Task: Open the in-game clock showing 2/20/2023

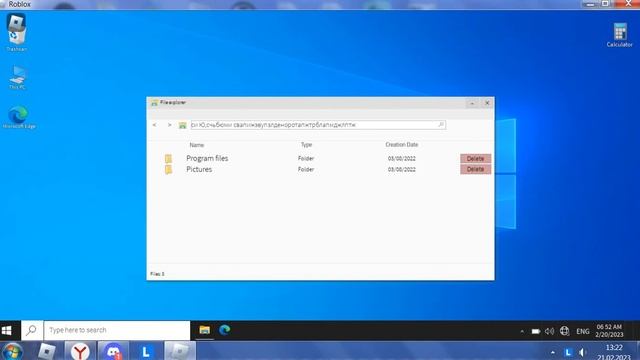Action: tap(609, 331)
